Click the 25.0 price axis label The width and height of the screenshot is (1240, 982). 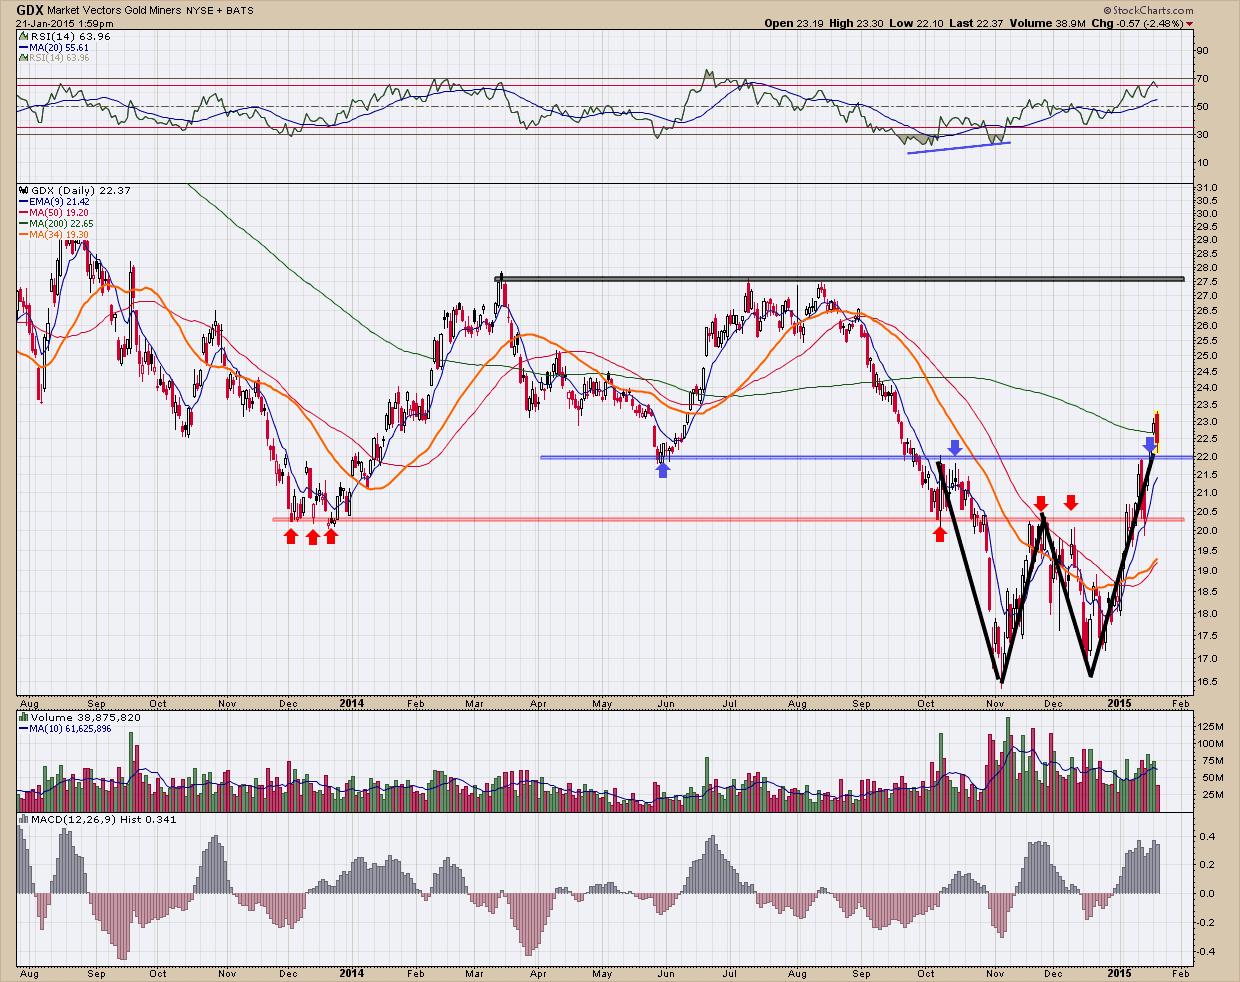click(x=1206, y=356)
